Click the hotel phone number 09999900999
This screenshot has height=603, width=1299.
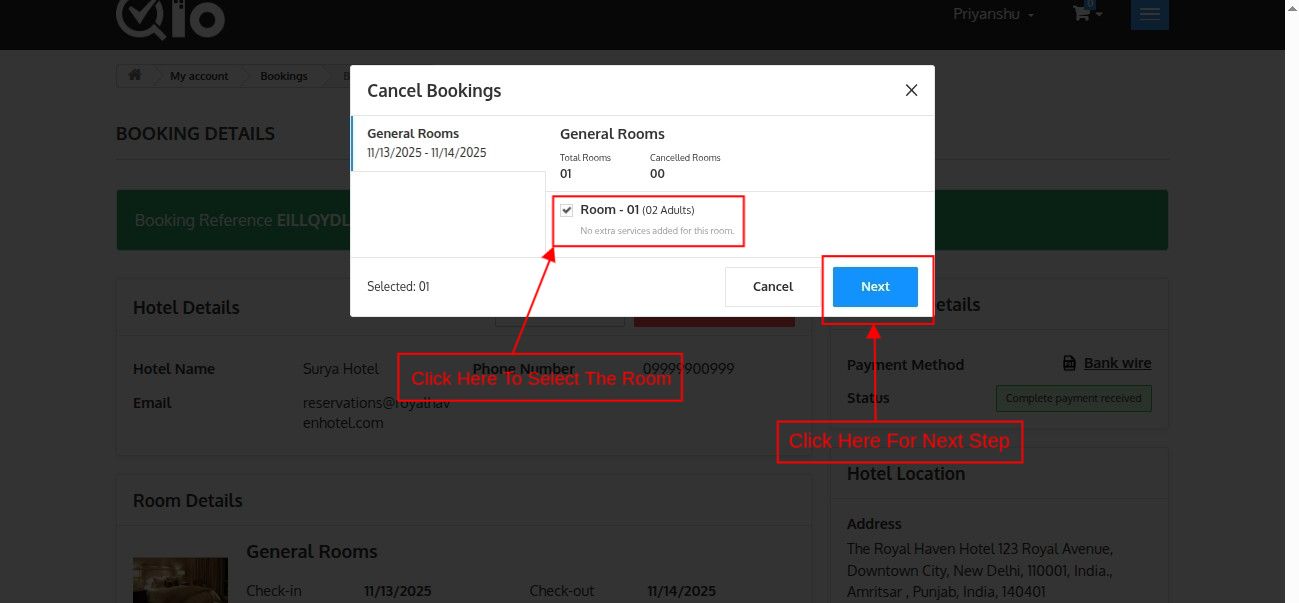[x=688, y=368]
